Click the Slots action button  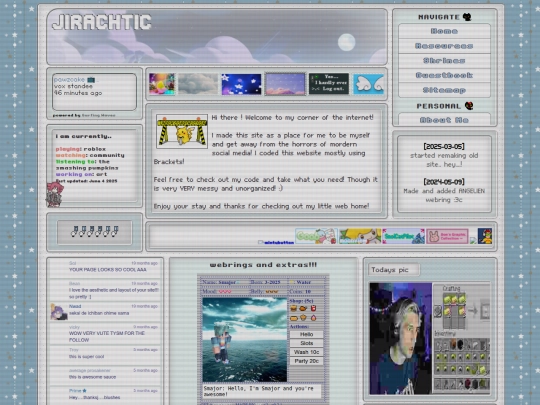(306, 343)
